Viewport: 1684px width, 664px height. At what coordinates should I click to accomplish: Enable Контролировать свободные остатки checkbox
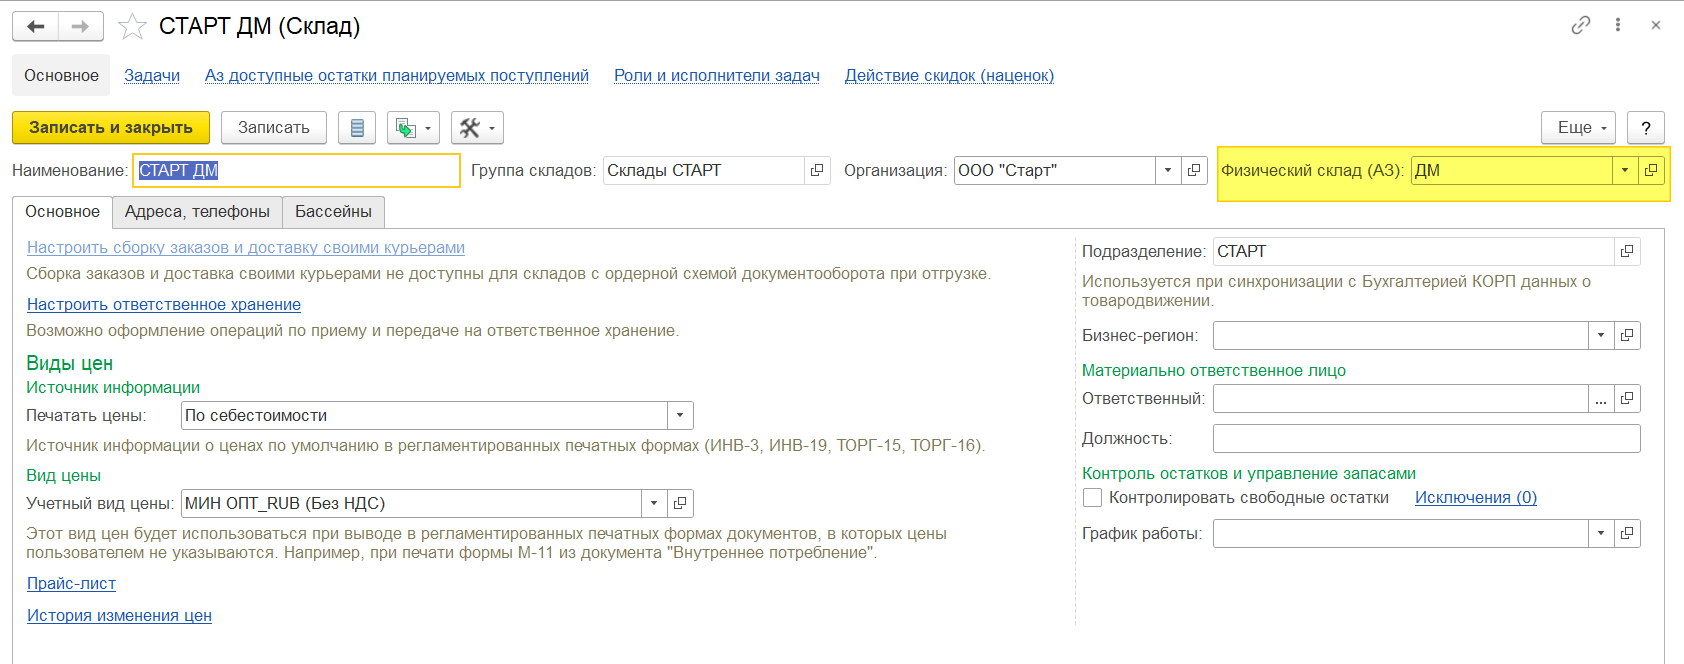pos(1093,498)
